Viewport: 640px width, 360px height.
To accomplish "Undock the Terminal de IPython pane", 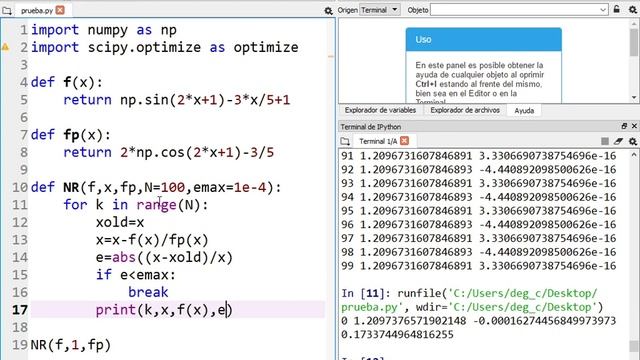I will tap(624, 126).
